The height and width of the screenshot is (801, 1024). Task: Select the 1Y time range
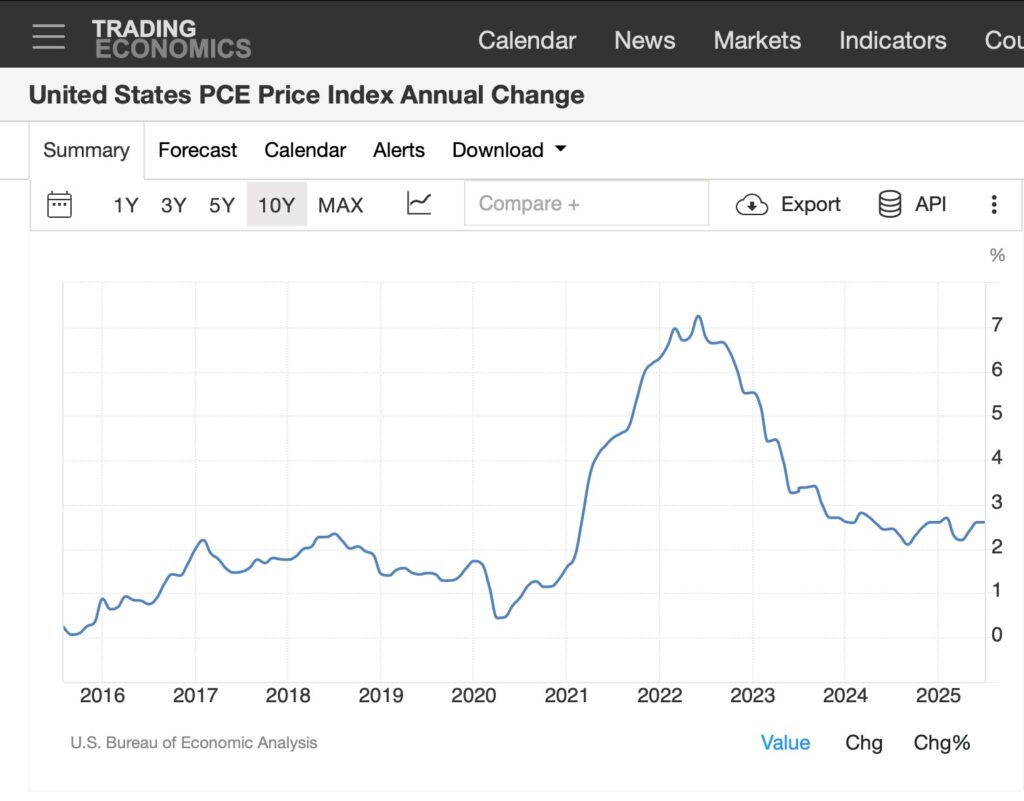click(x=126, y=205)
